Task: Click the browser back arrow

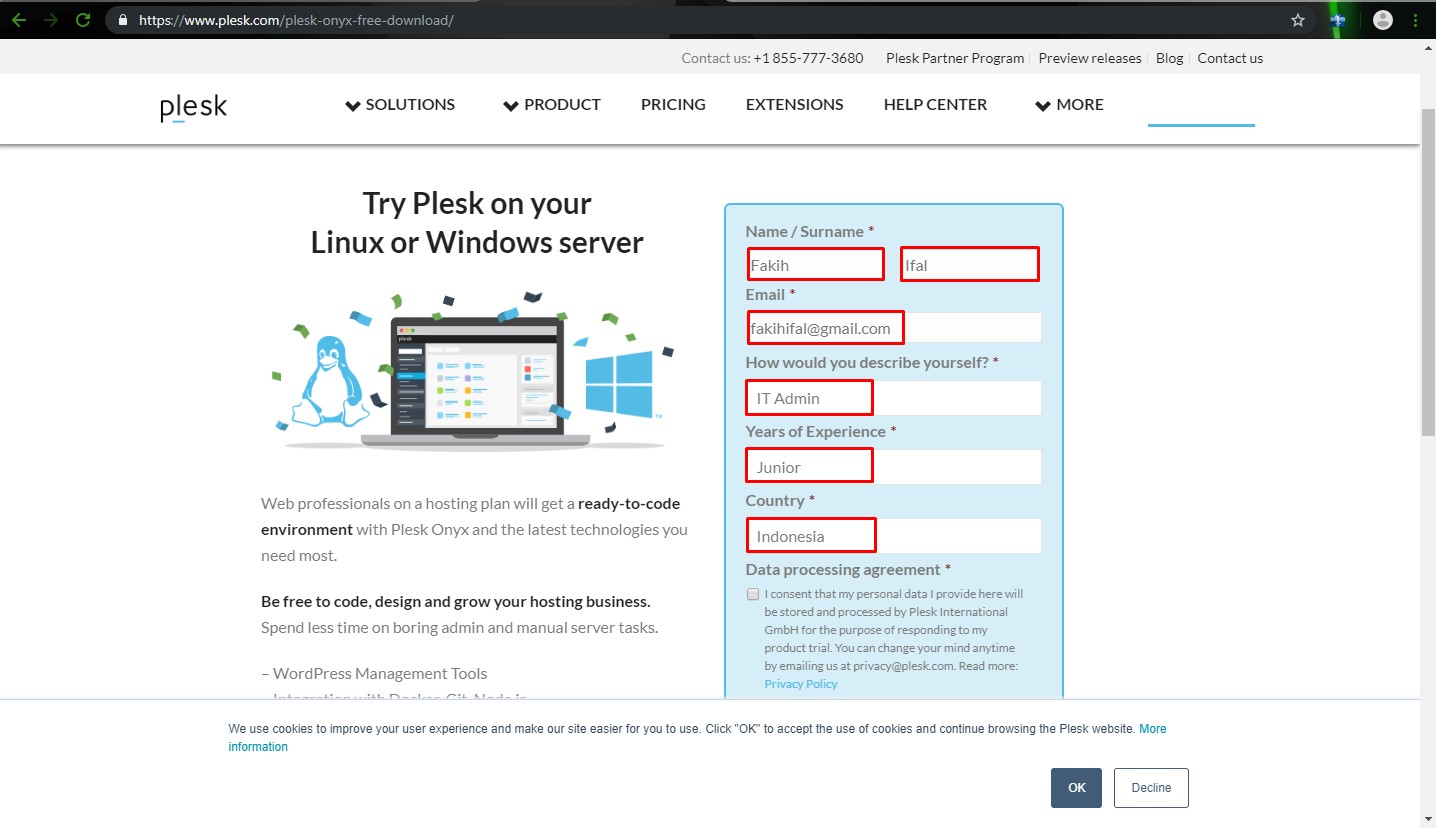Action: (20, 19)
